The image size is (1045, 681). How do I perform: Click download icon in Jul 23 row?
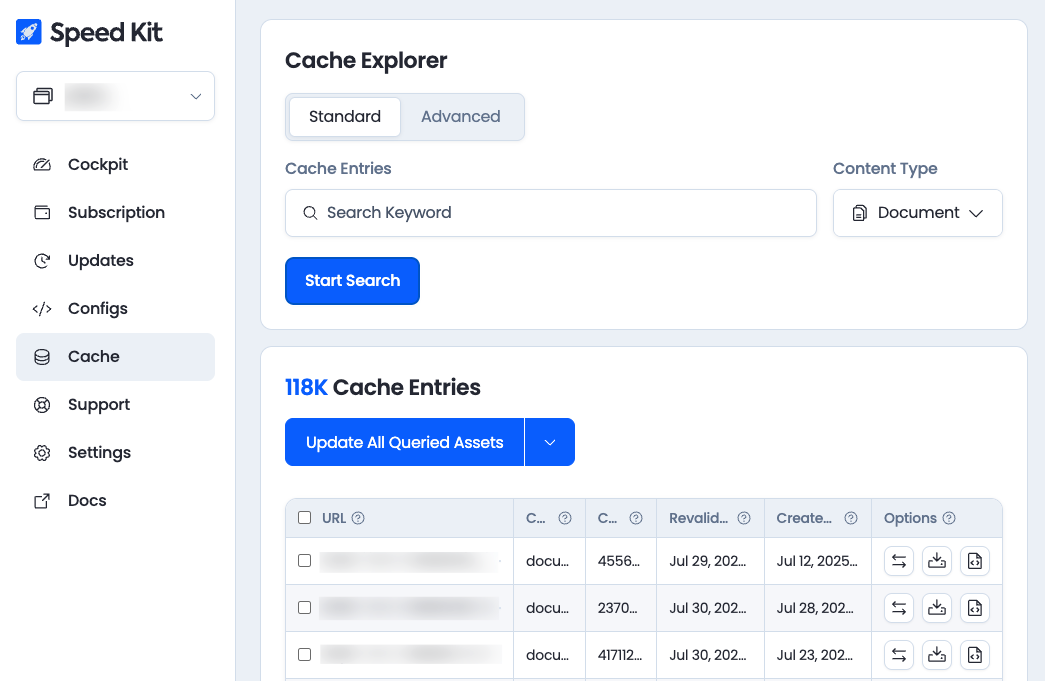click(x=937, y=655)
